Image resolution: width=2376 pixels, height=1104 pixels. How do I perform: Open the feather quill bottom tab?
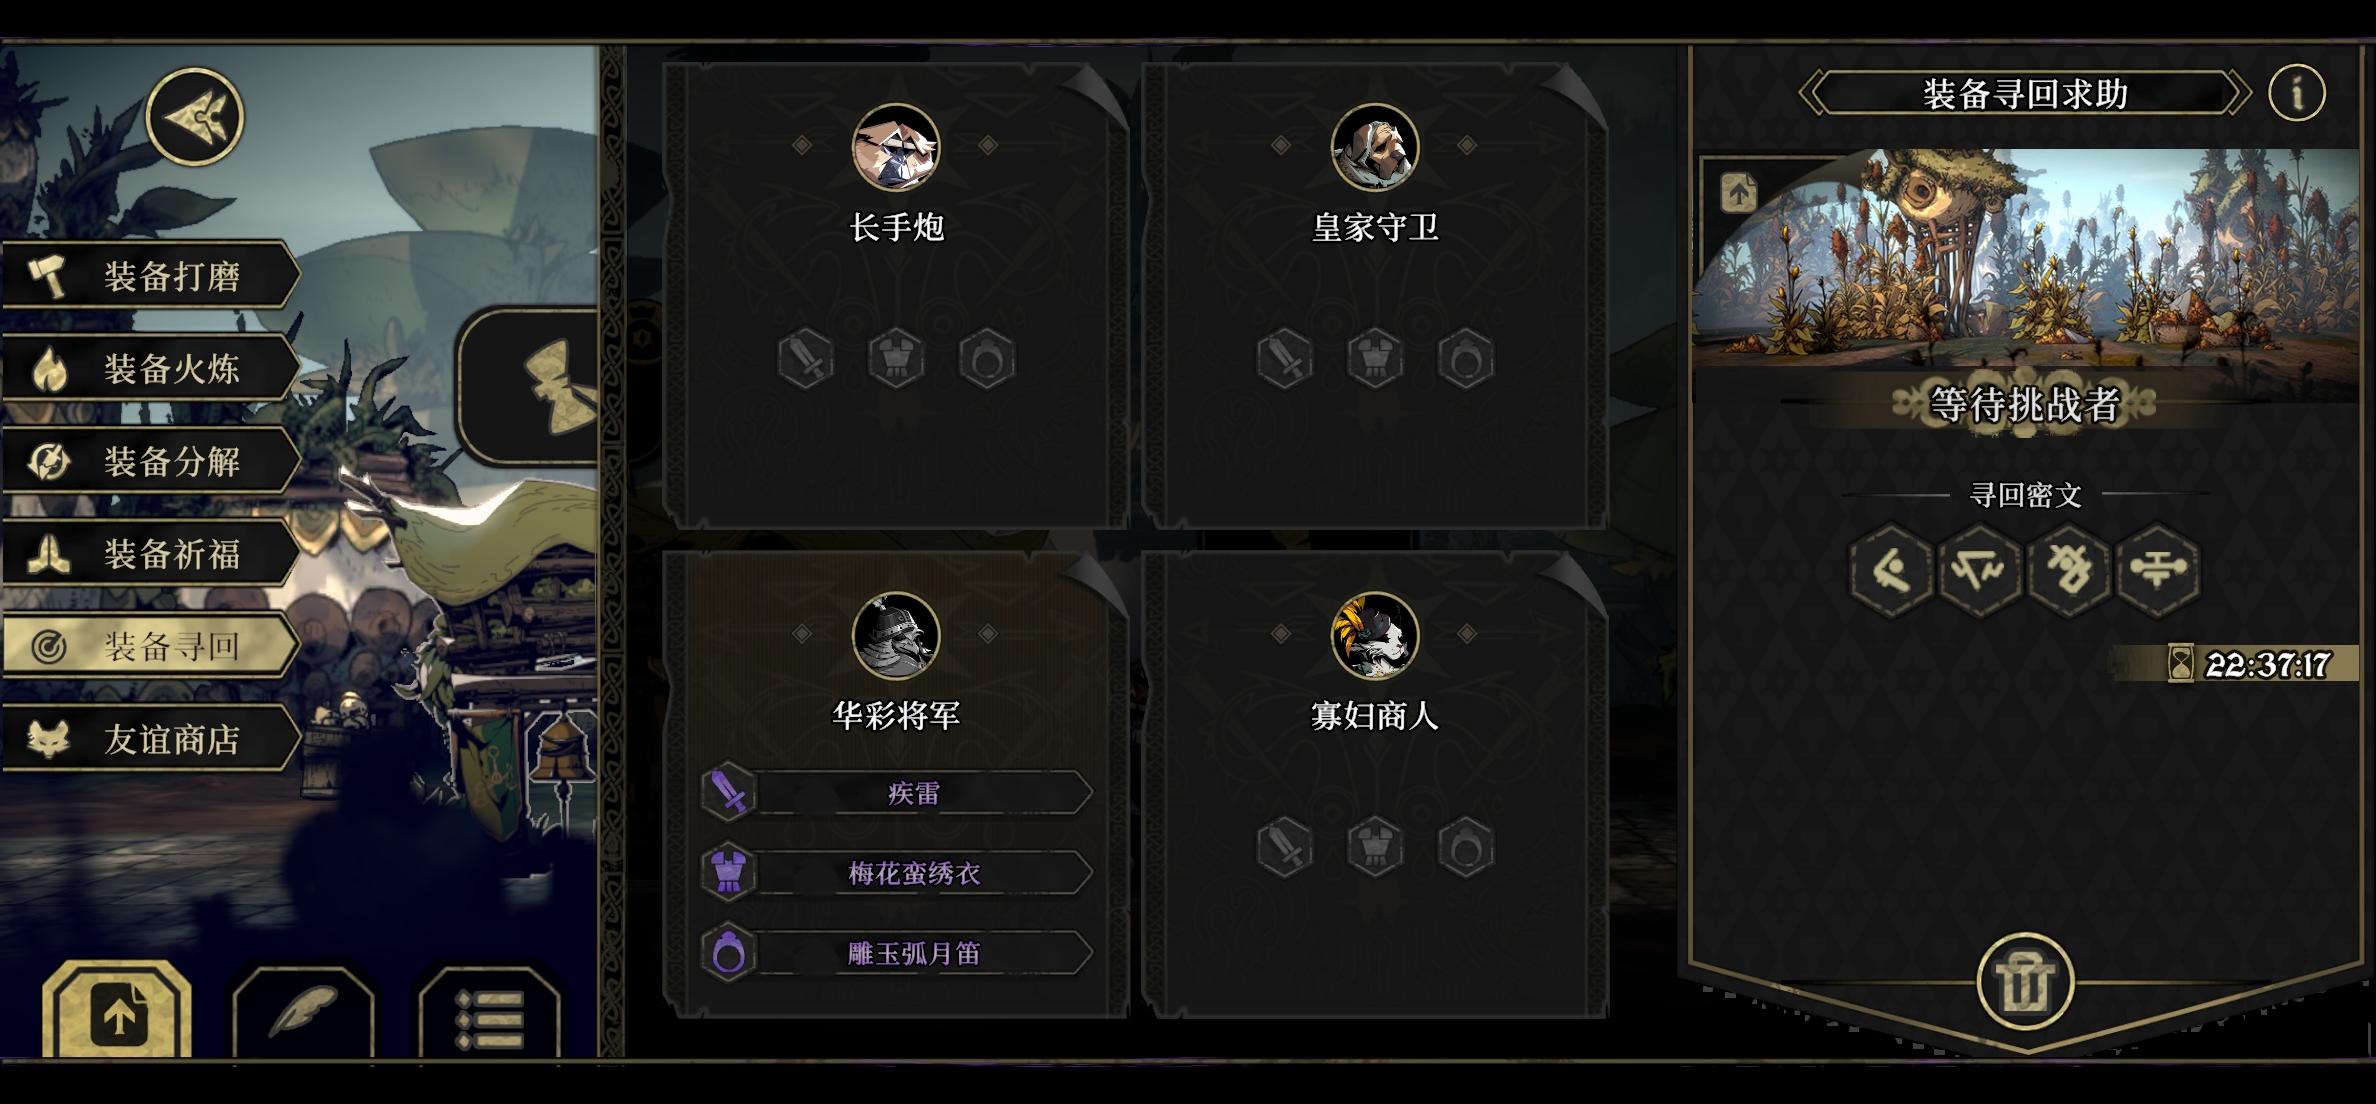pyautogui.click(x=304, y=1013)
